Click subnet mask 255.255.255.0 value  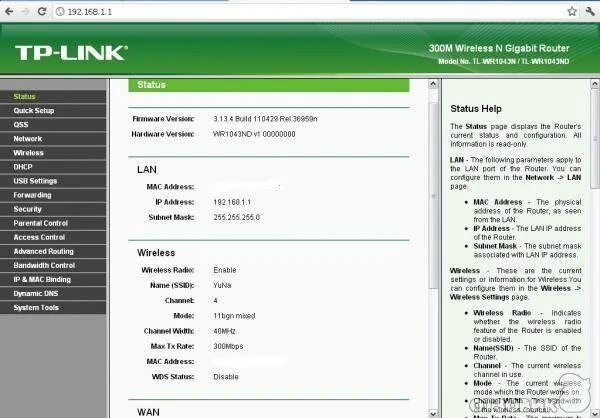(x=236, y=217)
